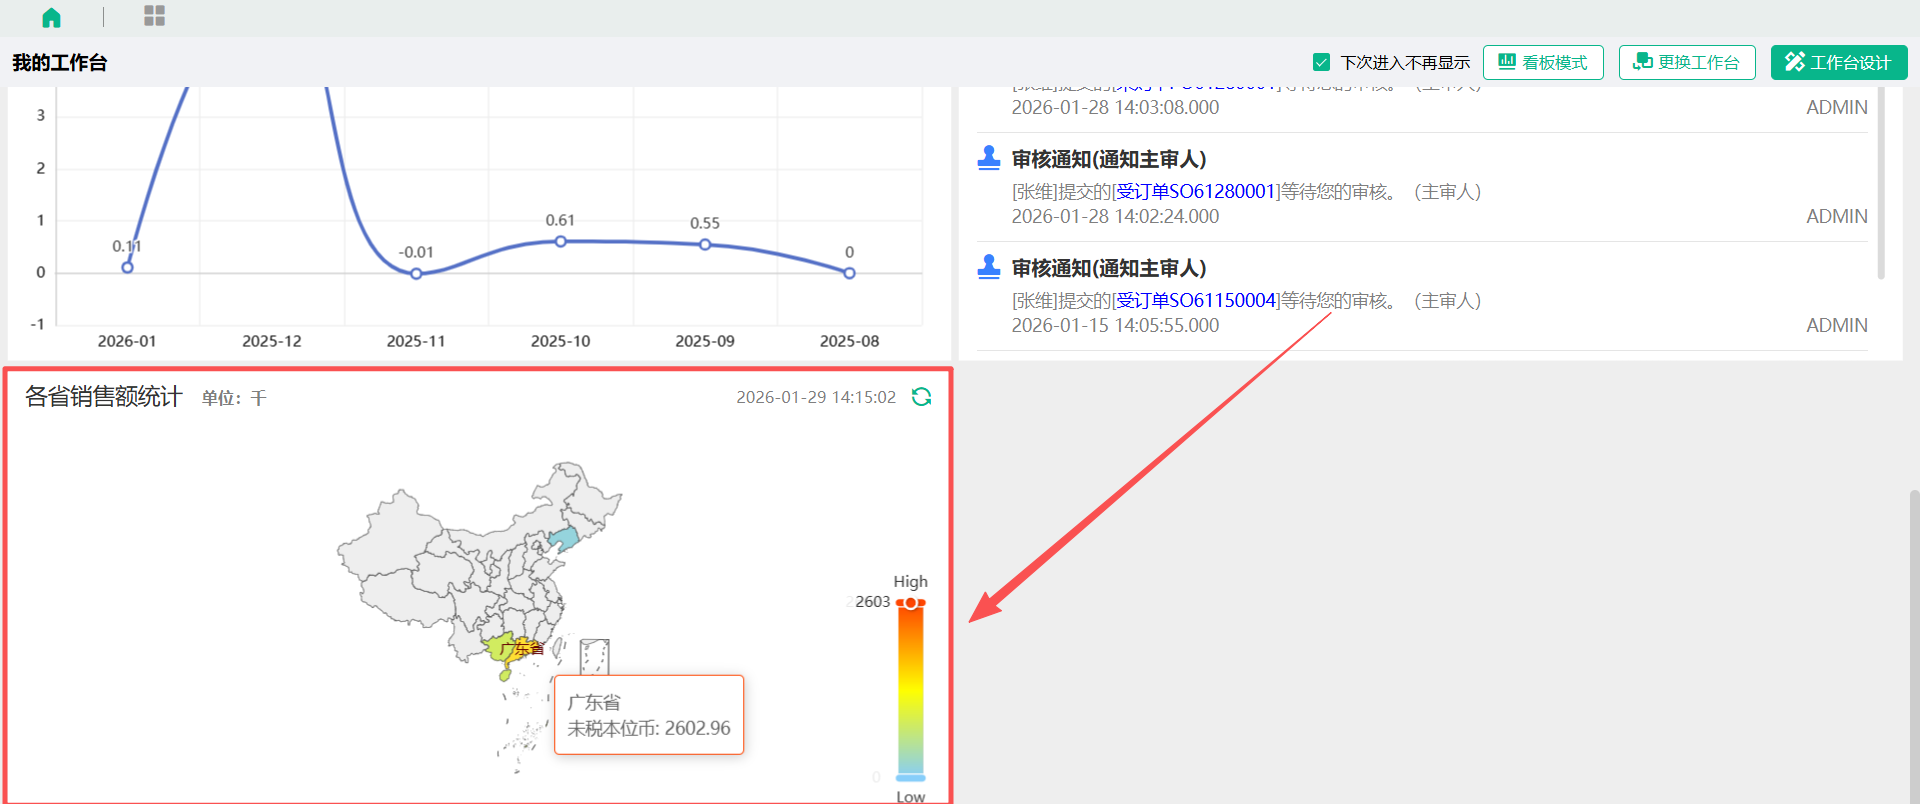Click the notification list scrollbar
This screenshot has height=804, width=1920.
[1881, 180]
